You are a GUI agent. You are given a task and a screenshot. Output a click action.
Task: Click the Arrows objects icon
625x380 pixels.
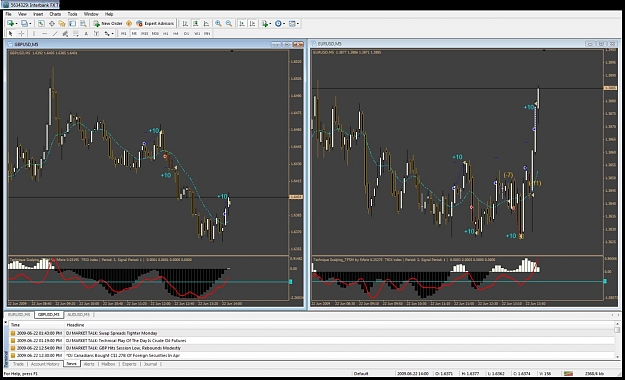click(x=107, y=34)
